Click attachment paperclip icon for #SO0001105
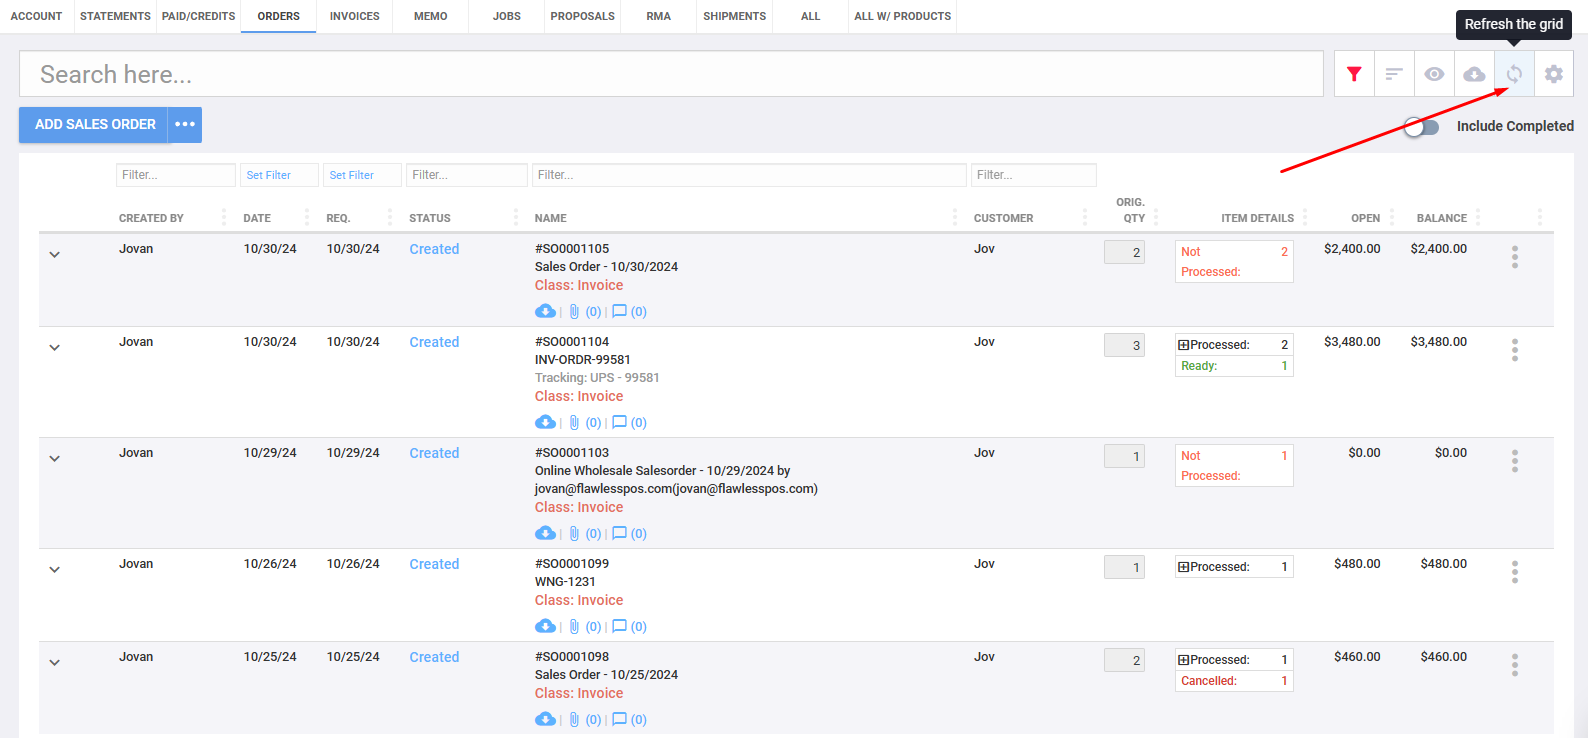The width and height of the screenshot is (1588, 738). pos(574,312)
